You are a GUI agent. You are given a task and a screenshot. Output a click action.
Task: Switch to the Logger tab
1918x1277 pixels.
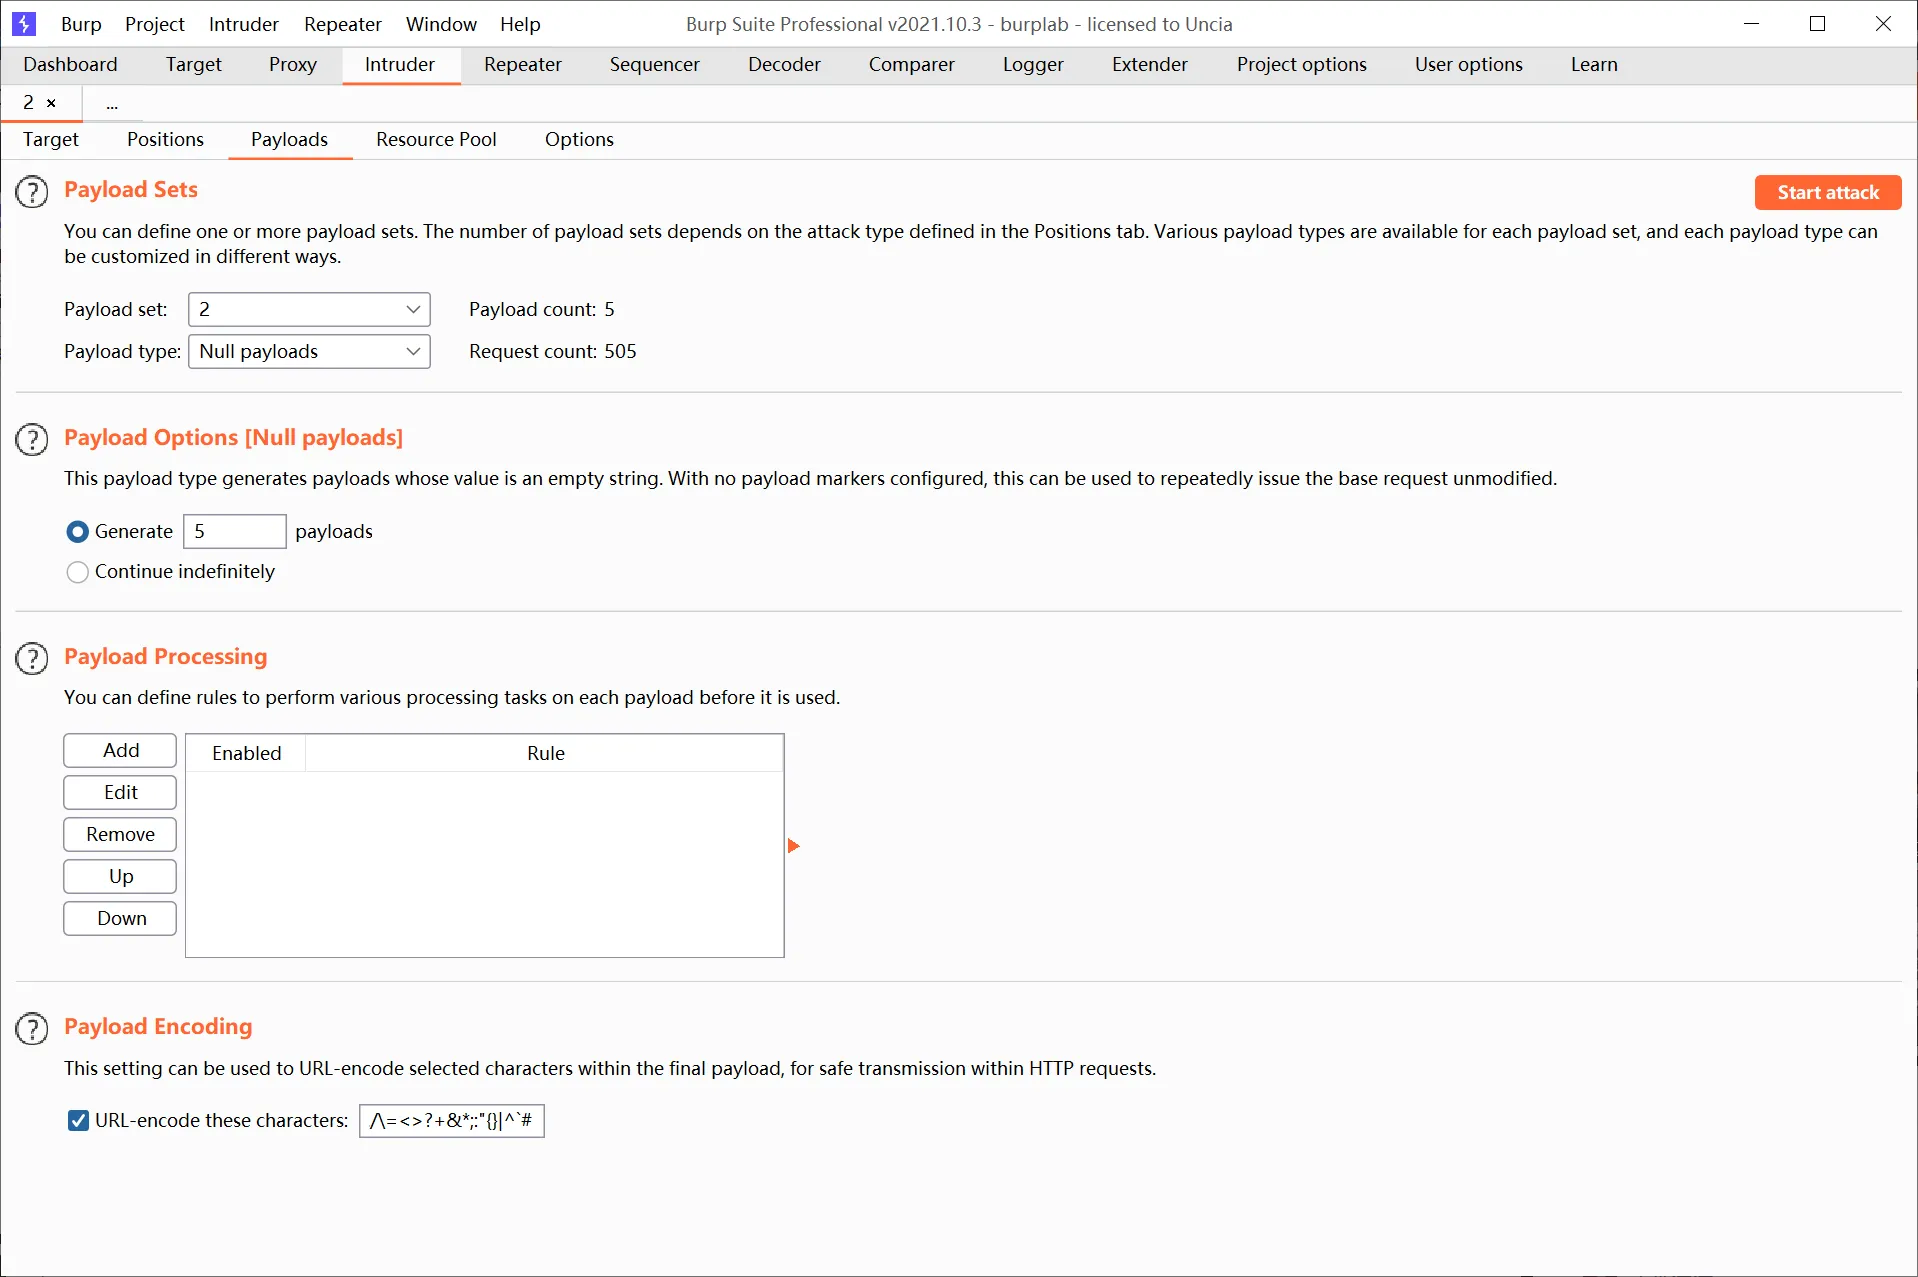point(1033,65)
